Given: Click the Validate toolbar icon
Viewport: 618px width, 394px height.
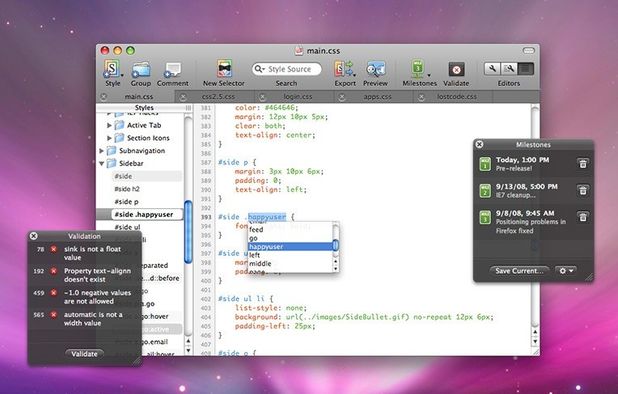Looking at the screenshot, I should [456, 70].
